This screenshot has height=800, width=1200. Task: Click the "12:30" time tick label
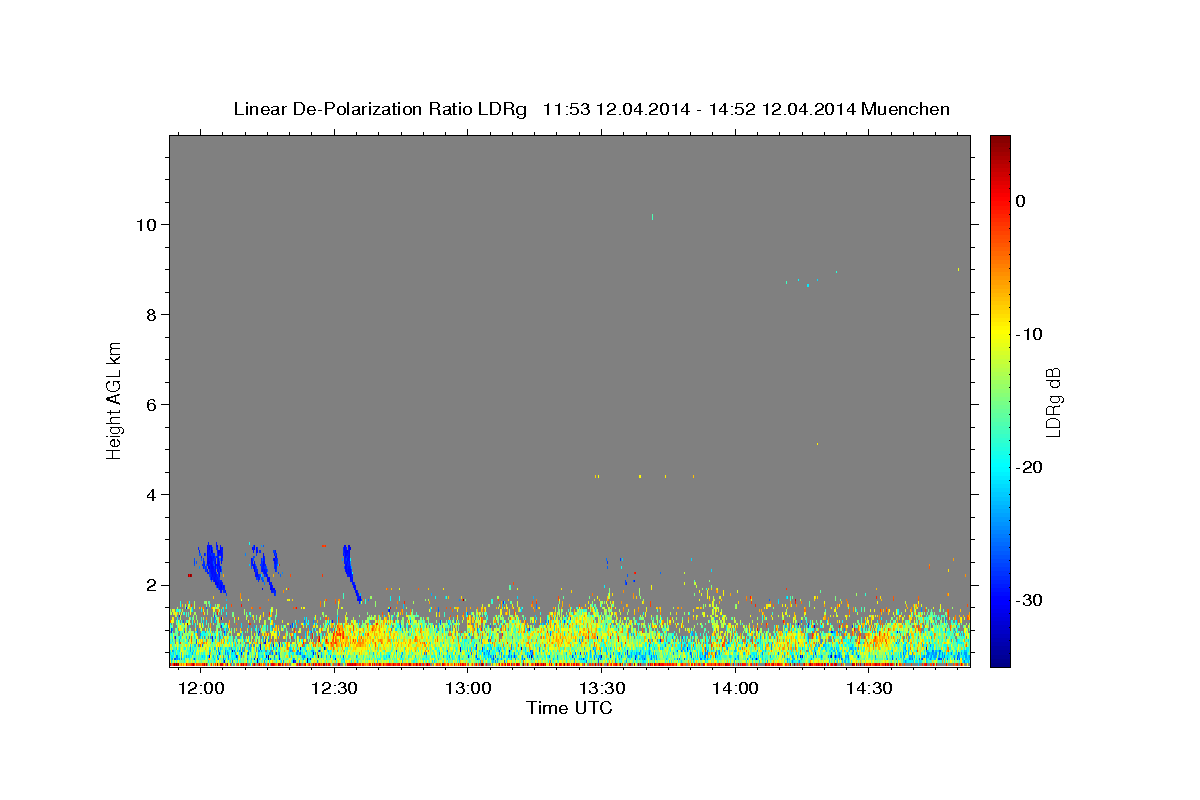pos(335,689)
